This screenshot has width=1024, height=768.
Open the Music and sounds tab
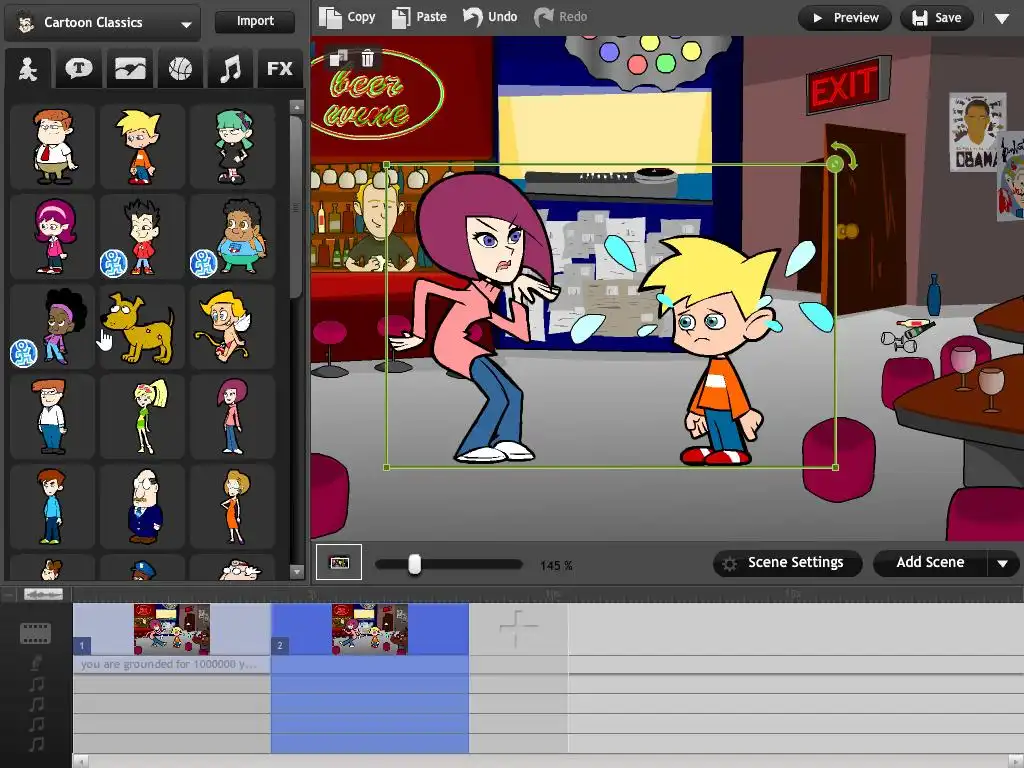(230, 69)
